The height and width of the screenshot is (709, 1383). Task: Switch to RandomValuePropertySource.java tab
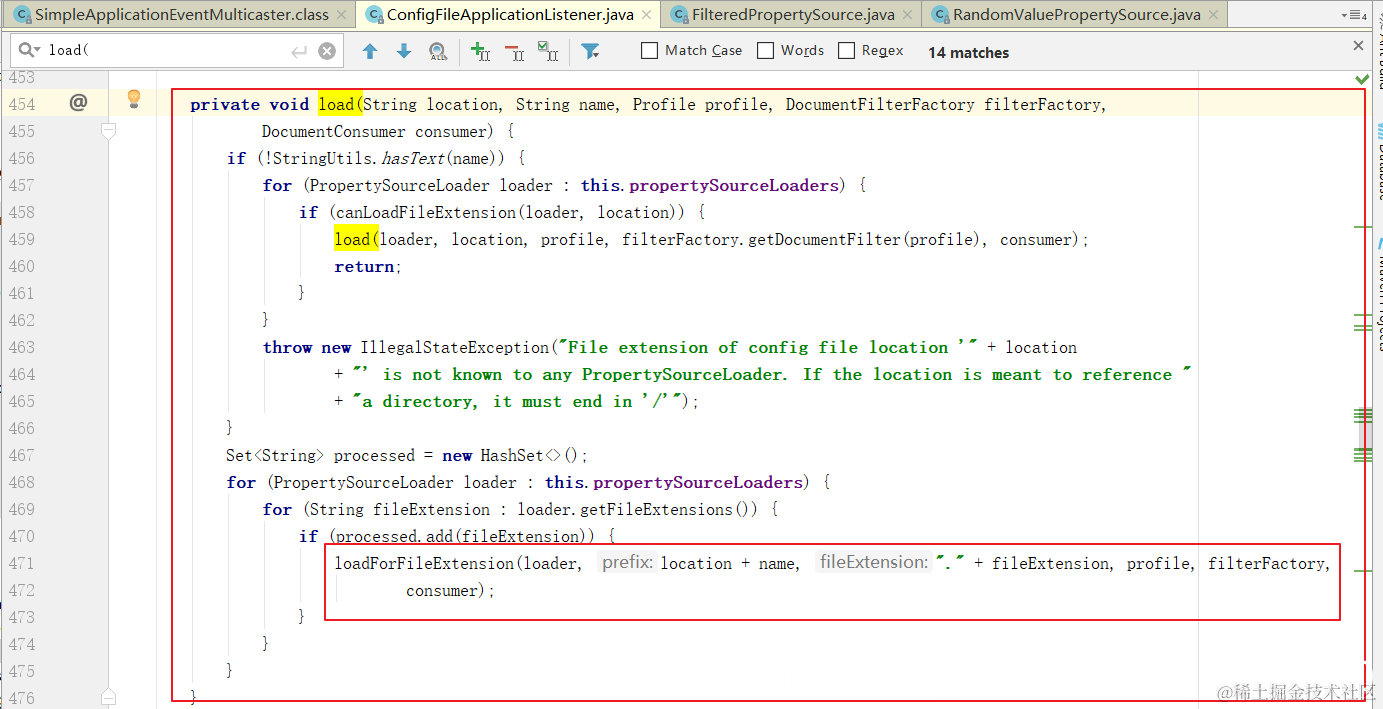tap(1076, 14)
